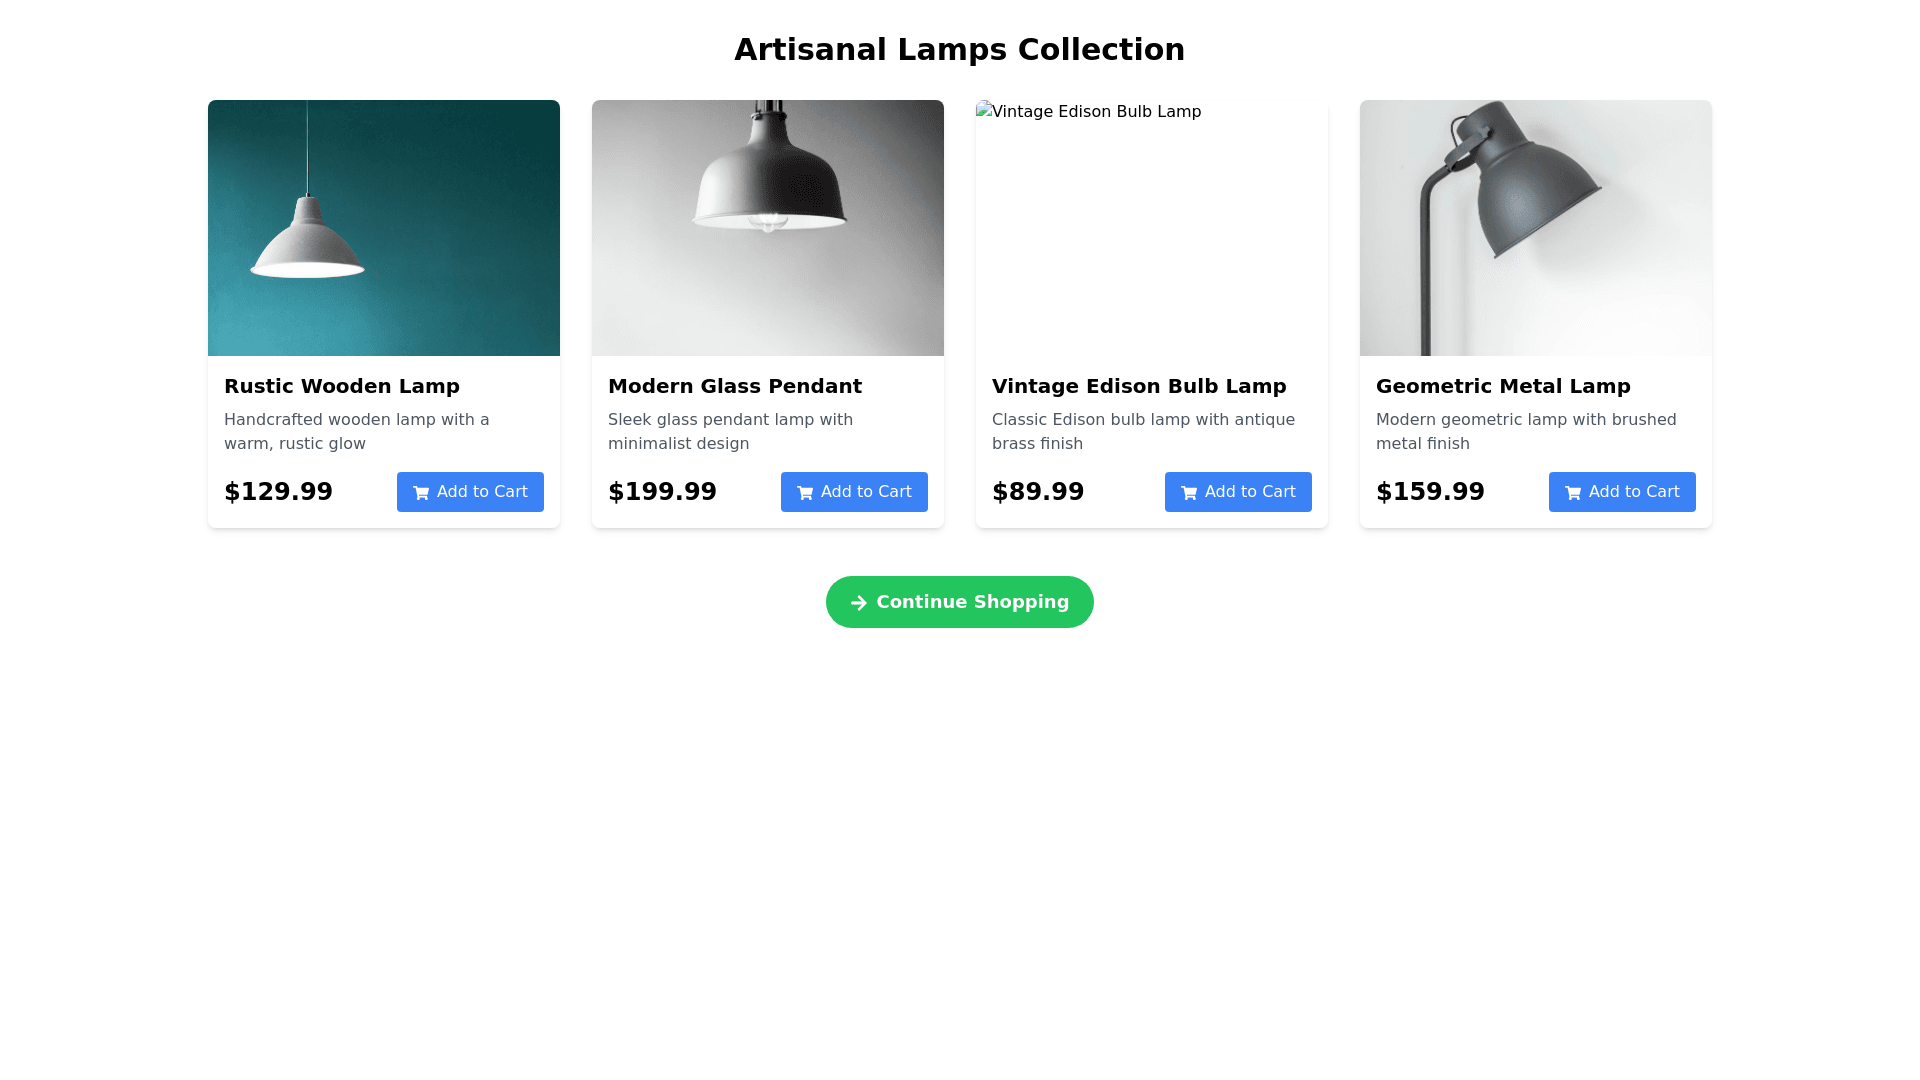Viewport: 1920px width, 1080px height.
Task: Click the Artisanal Lamps Collection heading
Action: [960, 50]
